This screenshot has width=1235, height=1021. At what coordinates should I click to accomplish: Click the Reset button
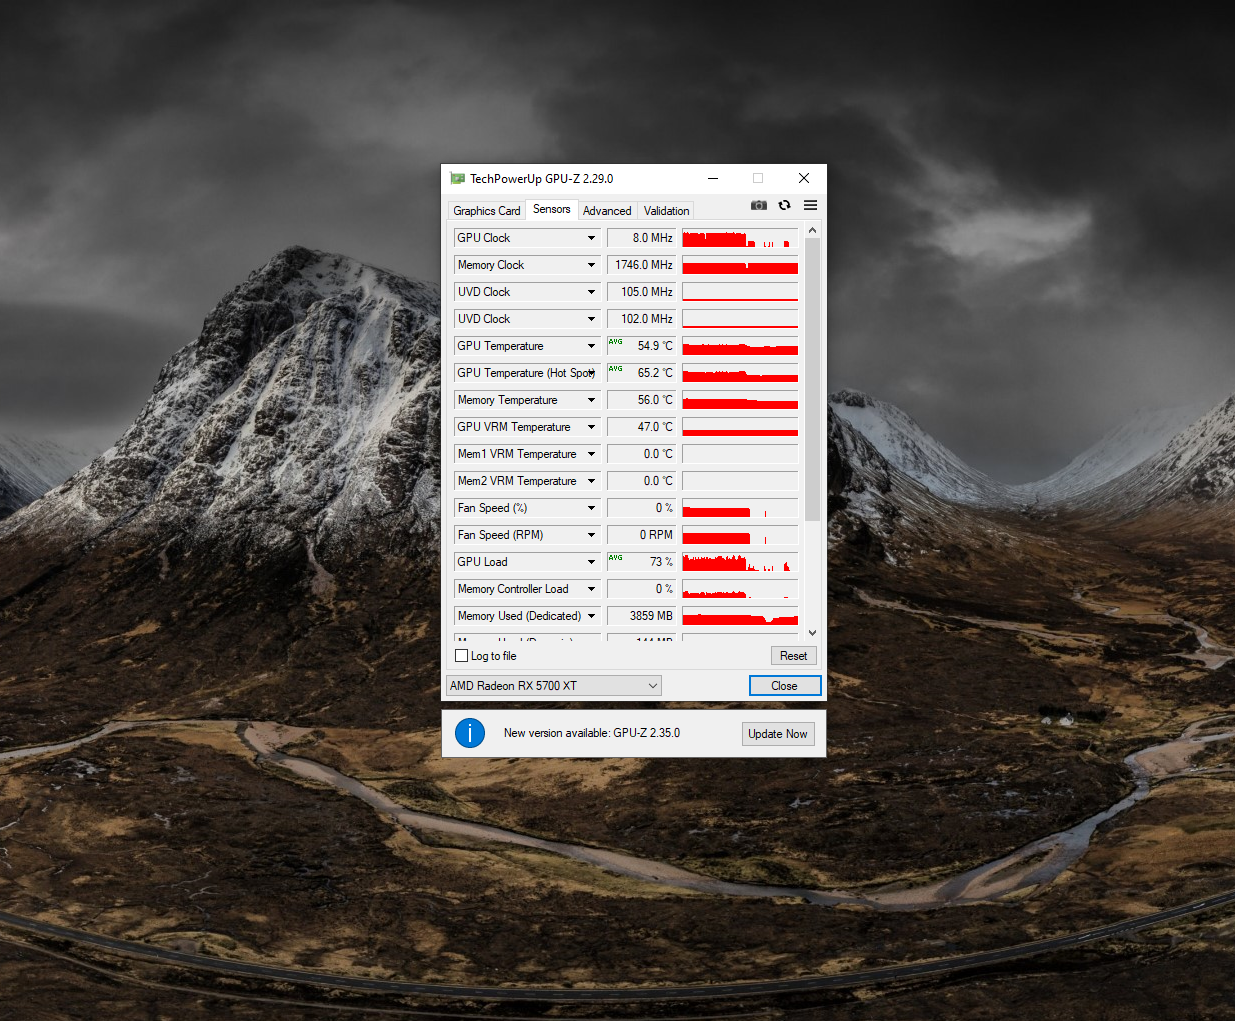(794, 656)
